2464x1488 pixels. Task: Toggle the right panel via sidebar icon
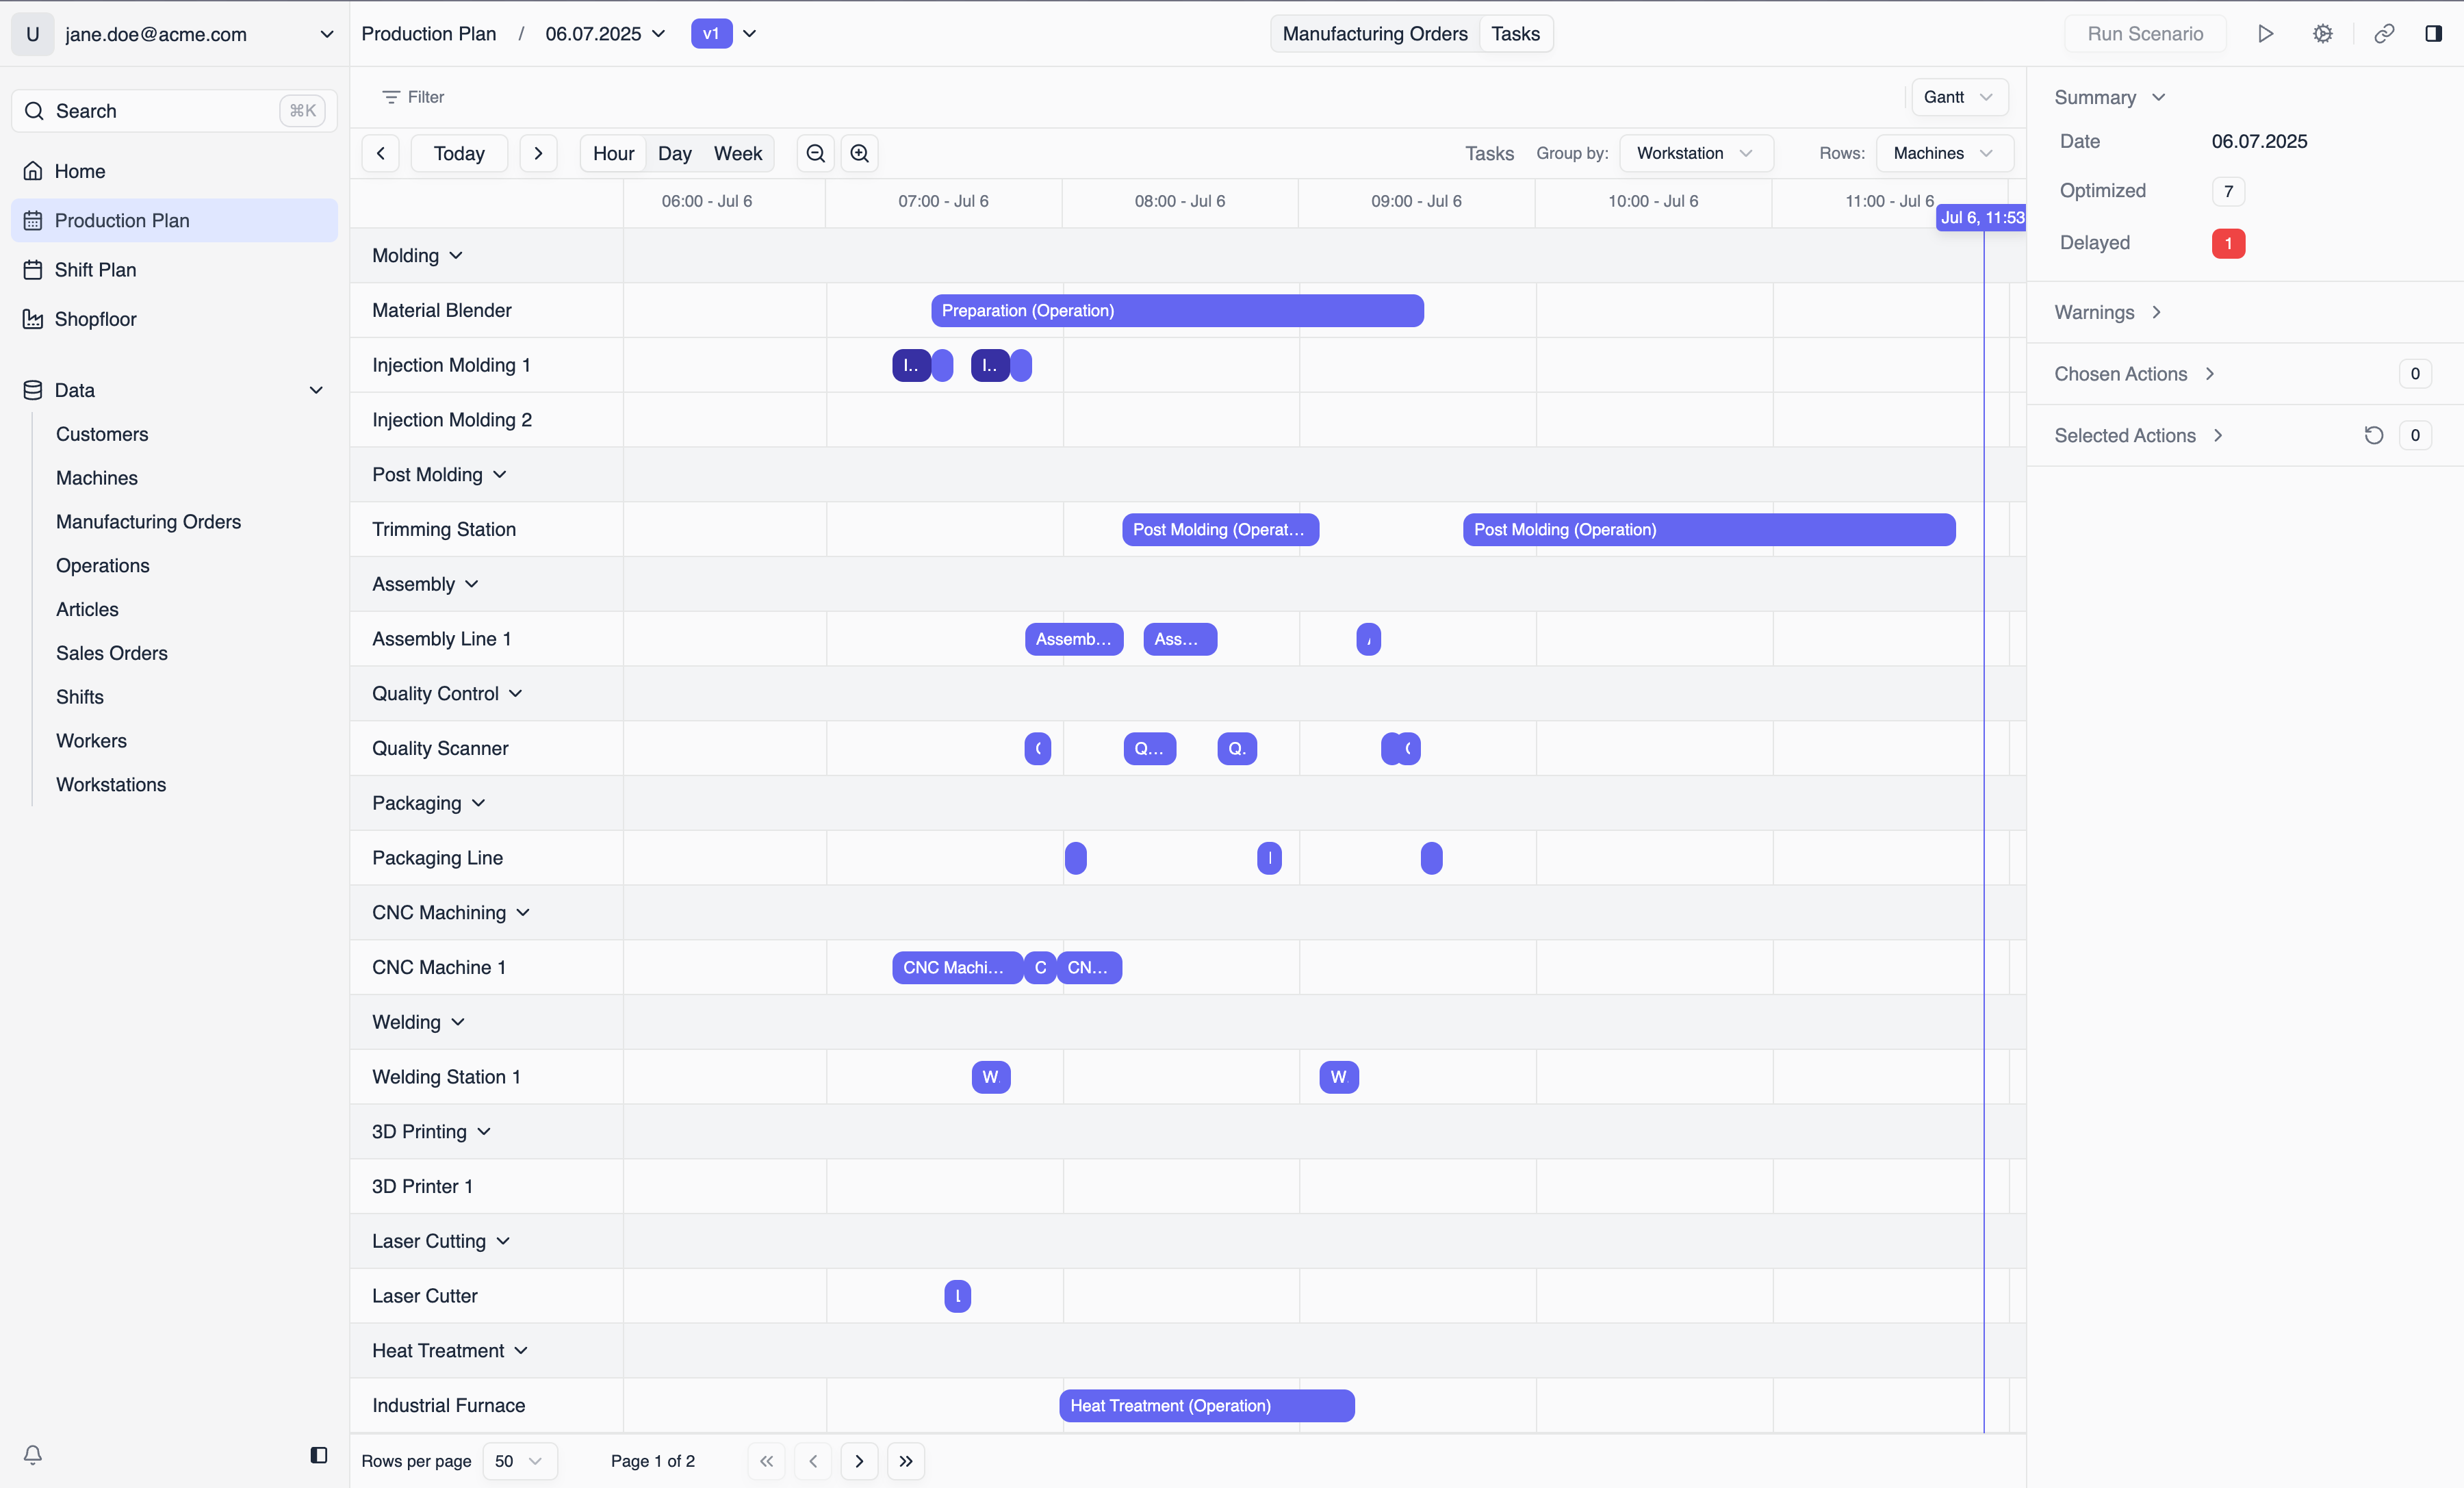2434,33
